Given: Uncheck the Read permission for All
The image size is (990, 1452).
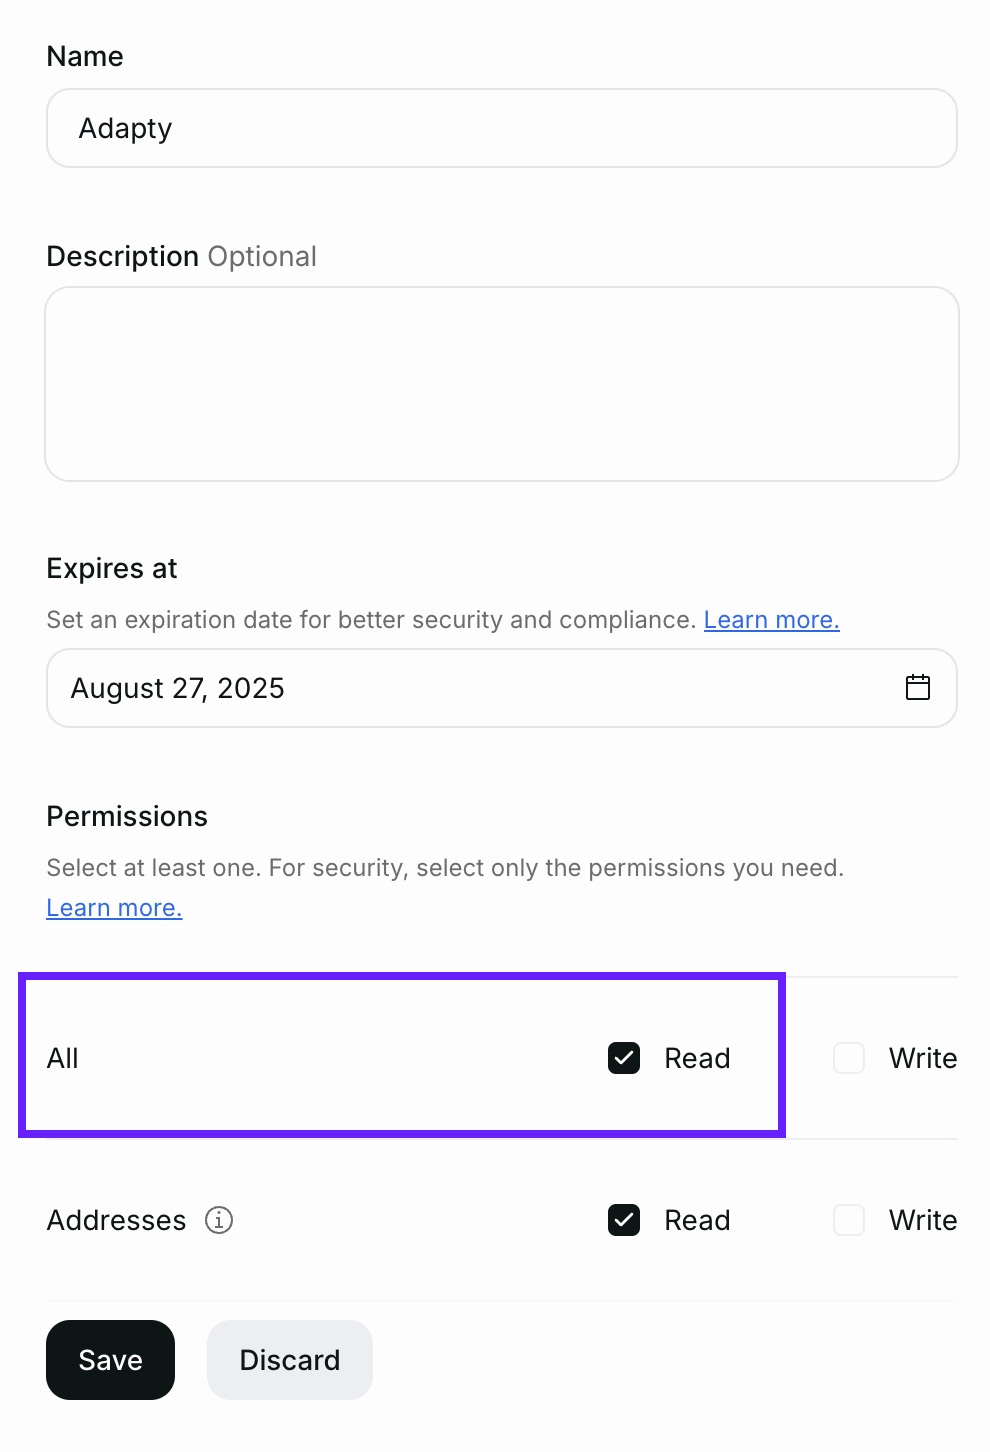Looking at the screenshot, I should pos(623,1058).
